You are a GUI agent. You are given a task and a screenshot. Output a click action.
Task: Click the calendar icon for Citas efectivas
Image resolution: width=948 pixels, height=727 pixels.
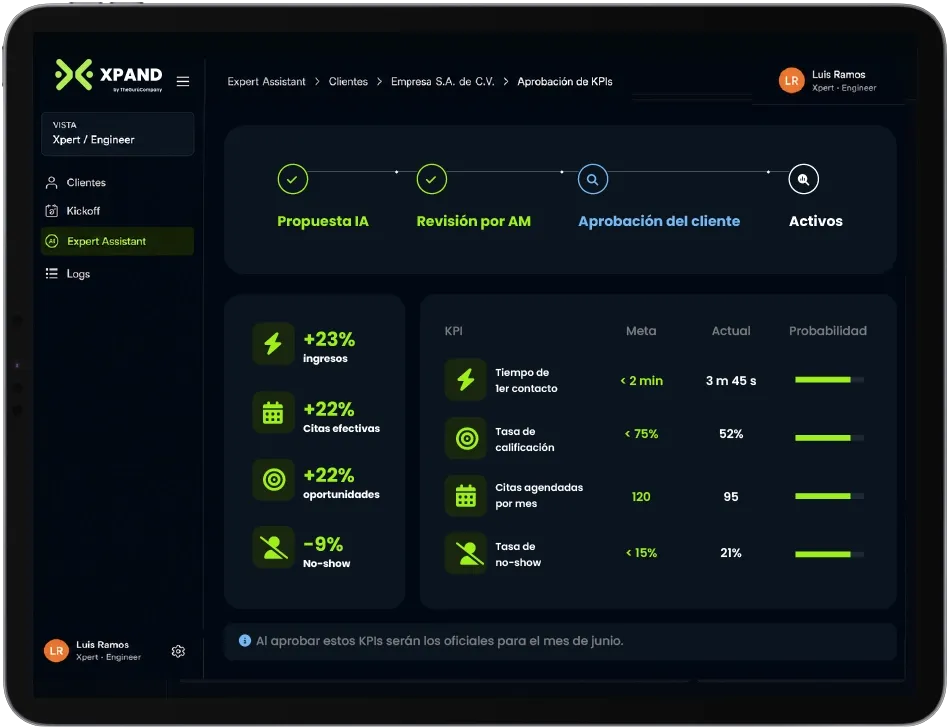(x=273, y=413)
